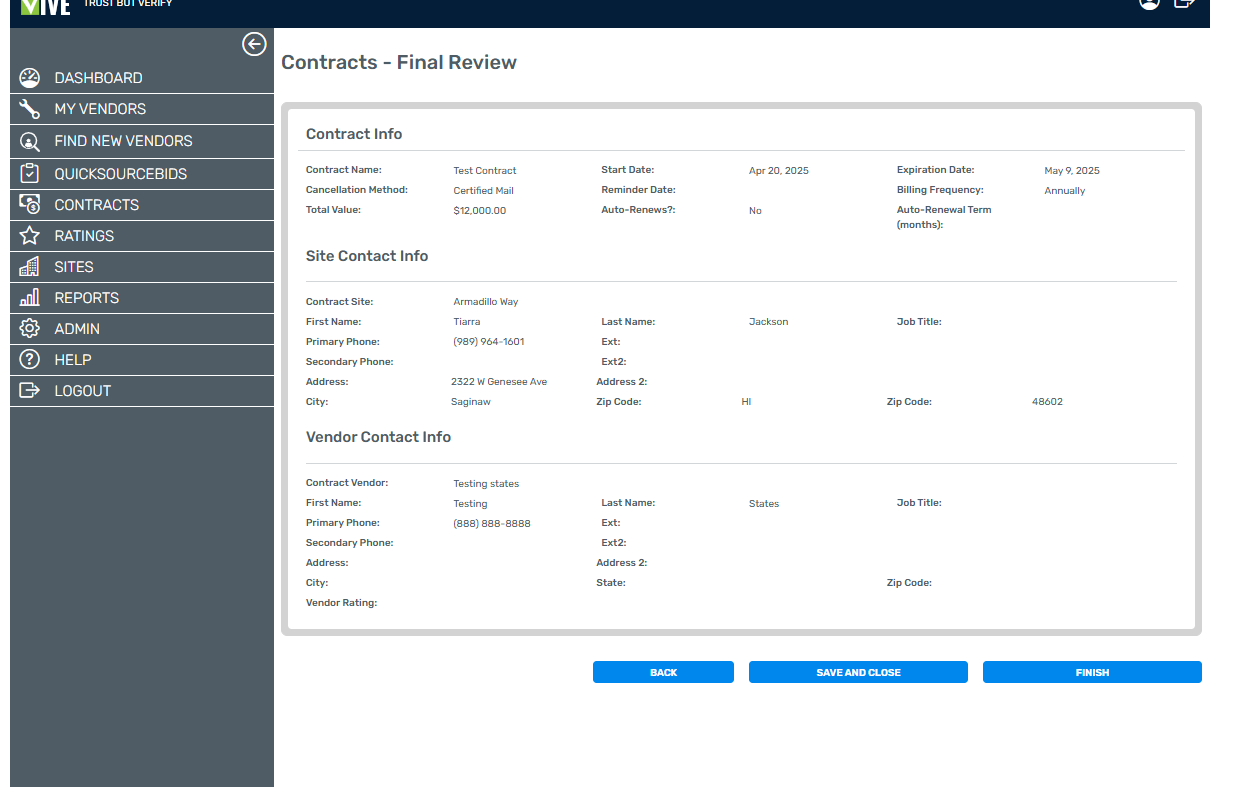Click the Certified Mail cancellation value
This screenshot has height=787, width=1244.
[483, 191]
